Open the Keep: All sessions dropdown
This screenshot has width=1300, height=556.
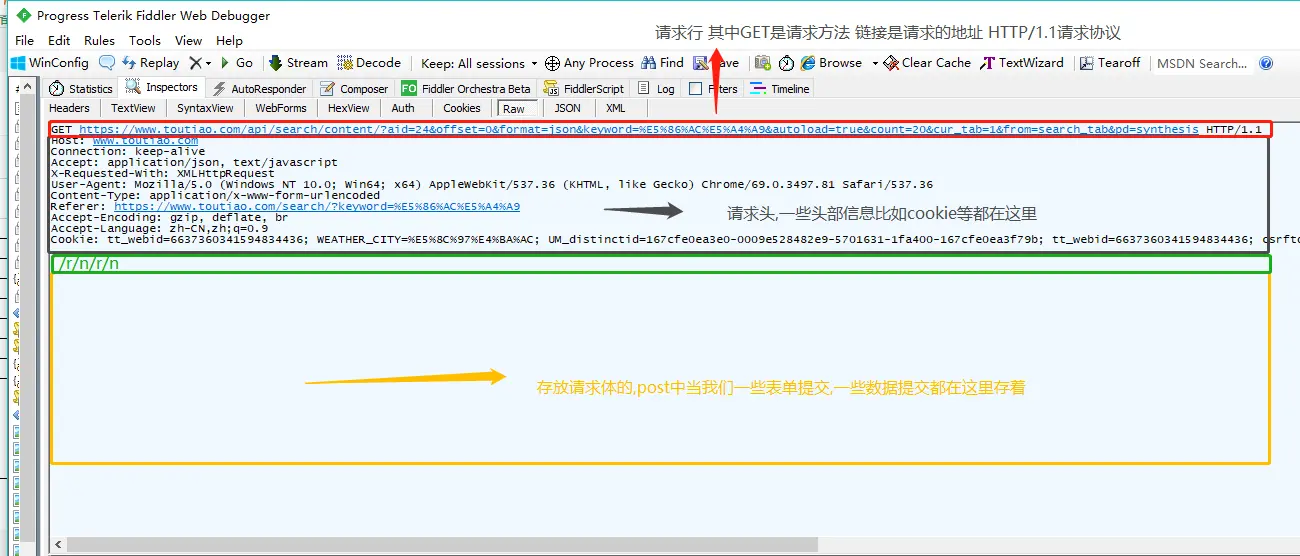479,63
